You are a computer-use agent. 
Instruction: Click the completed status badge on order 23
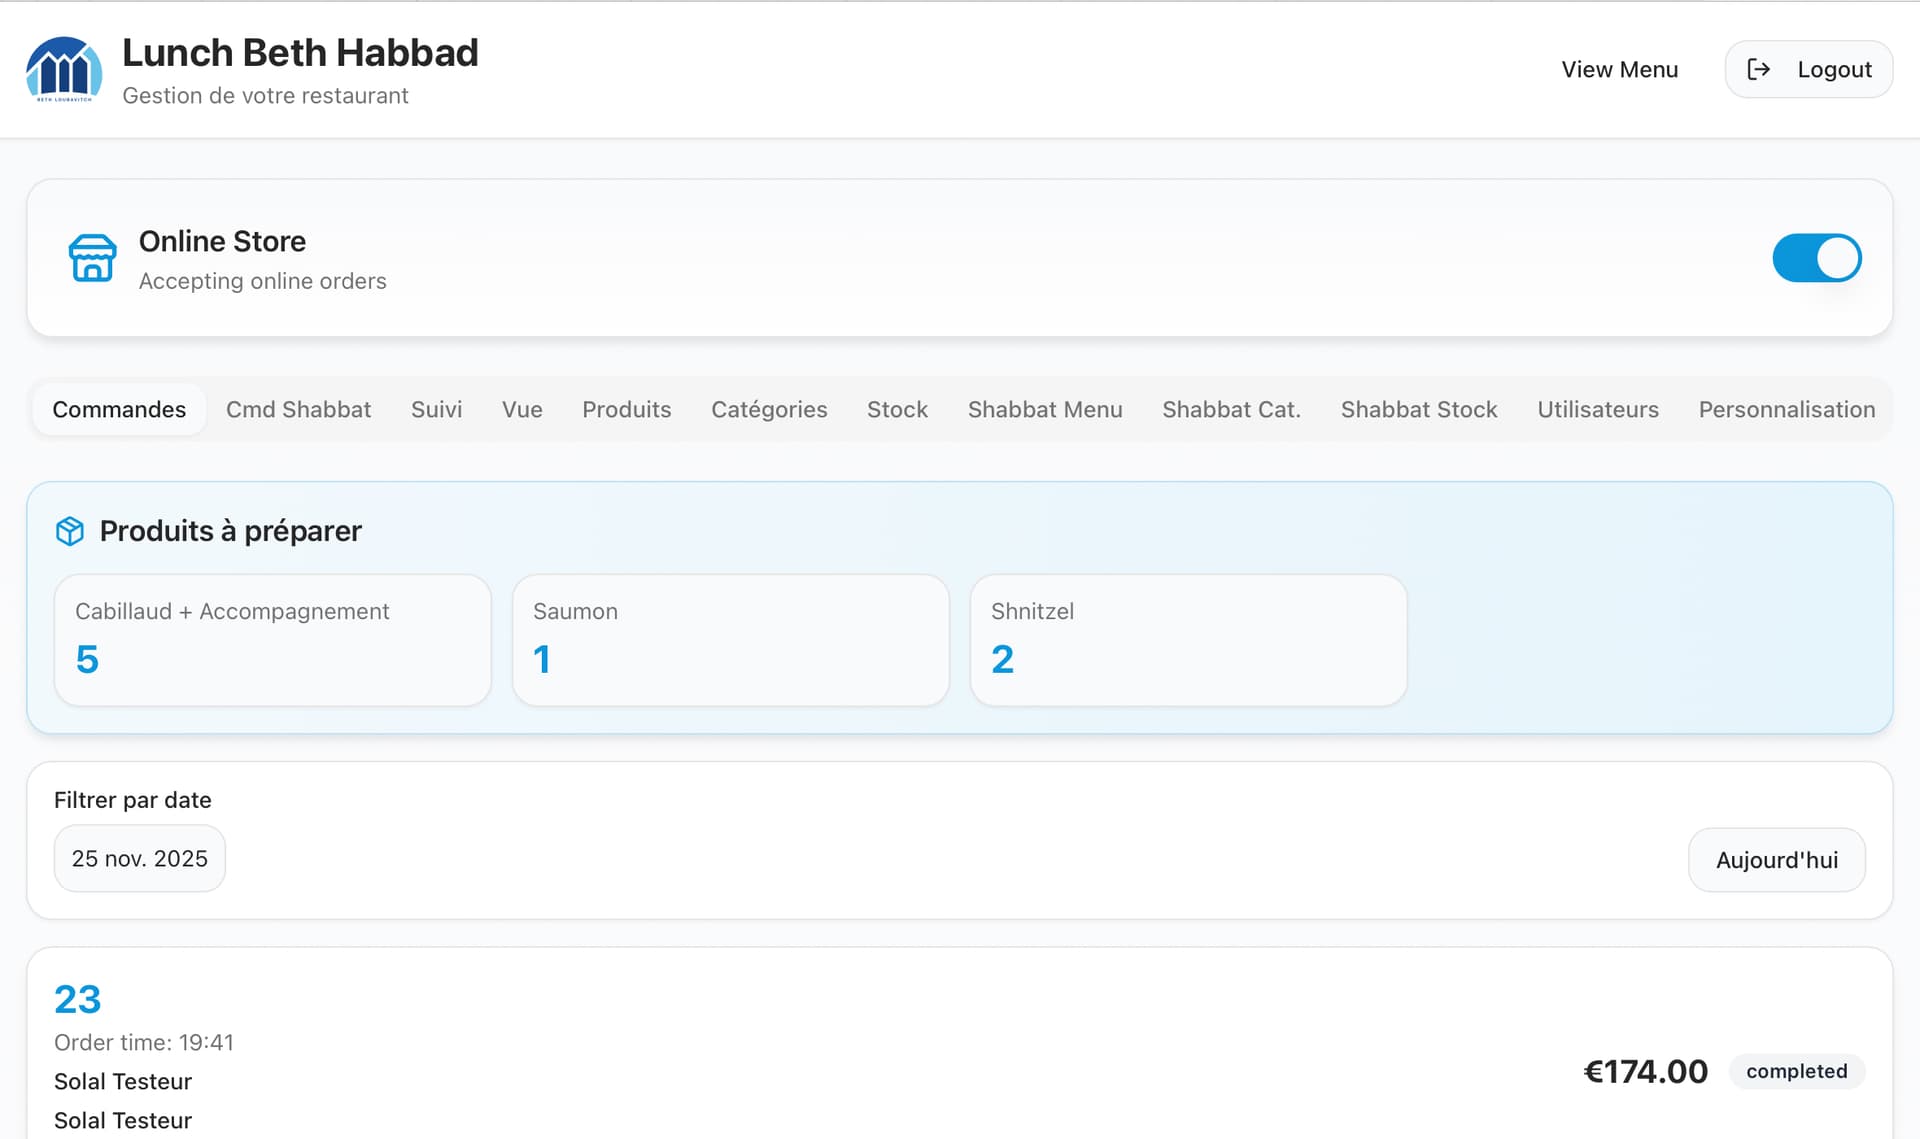(1796, 1071)
